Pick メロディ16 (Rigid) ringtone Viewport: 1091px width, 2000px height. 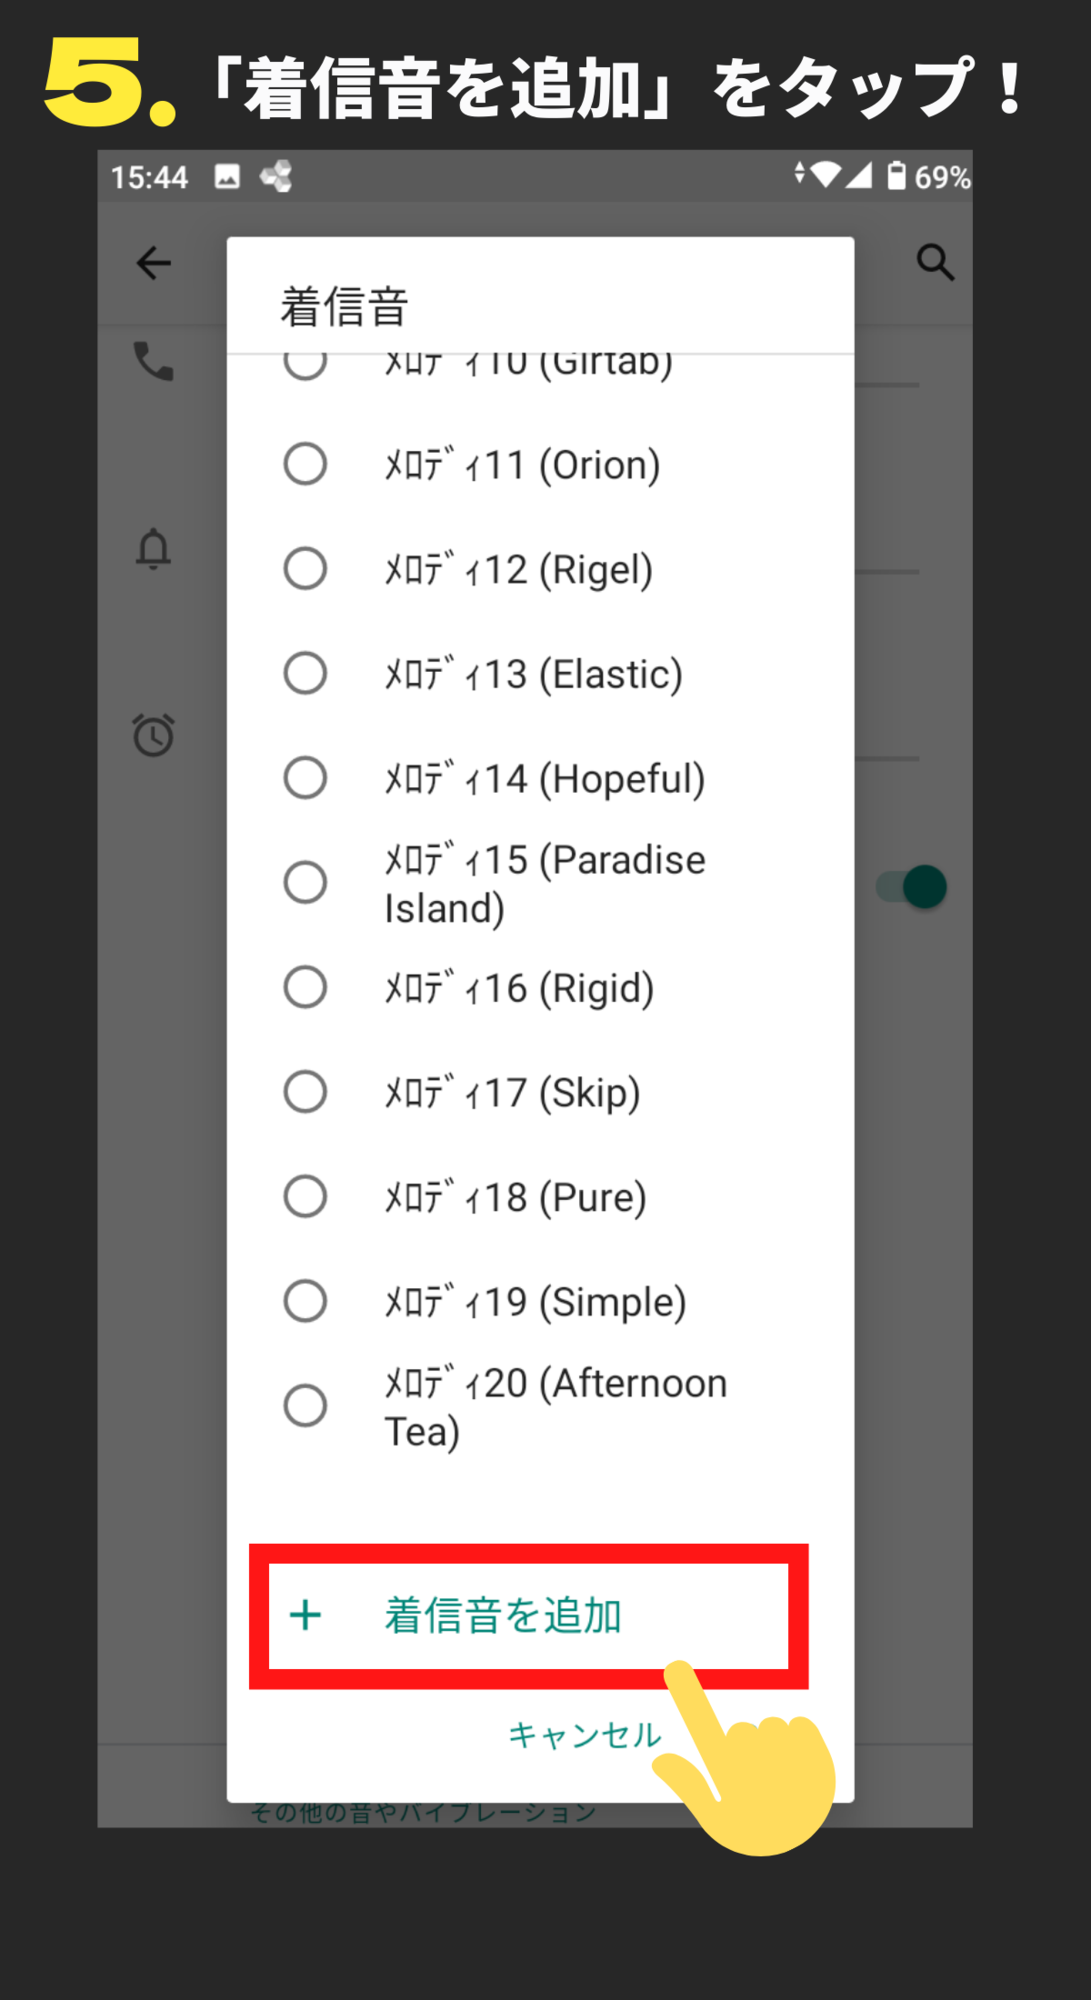click(540, 987)
